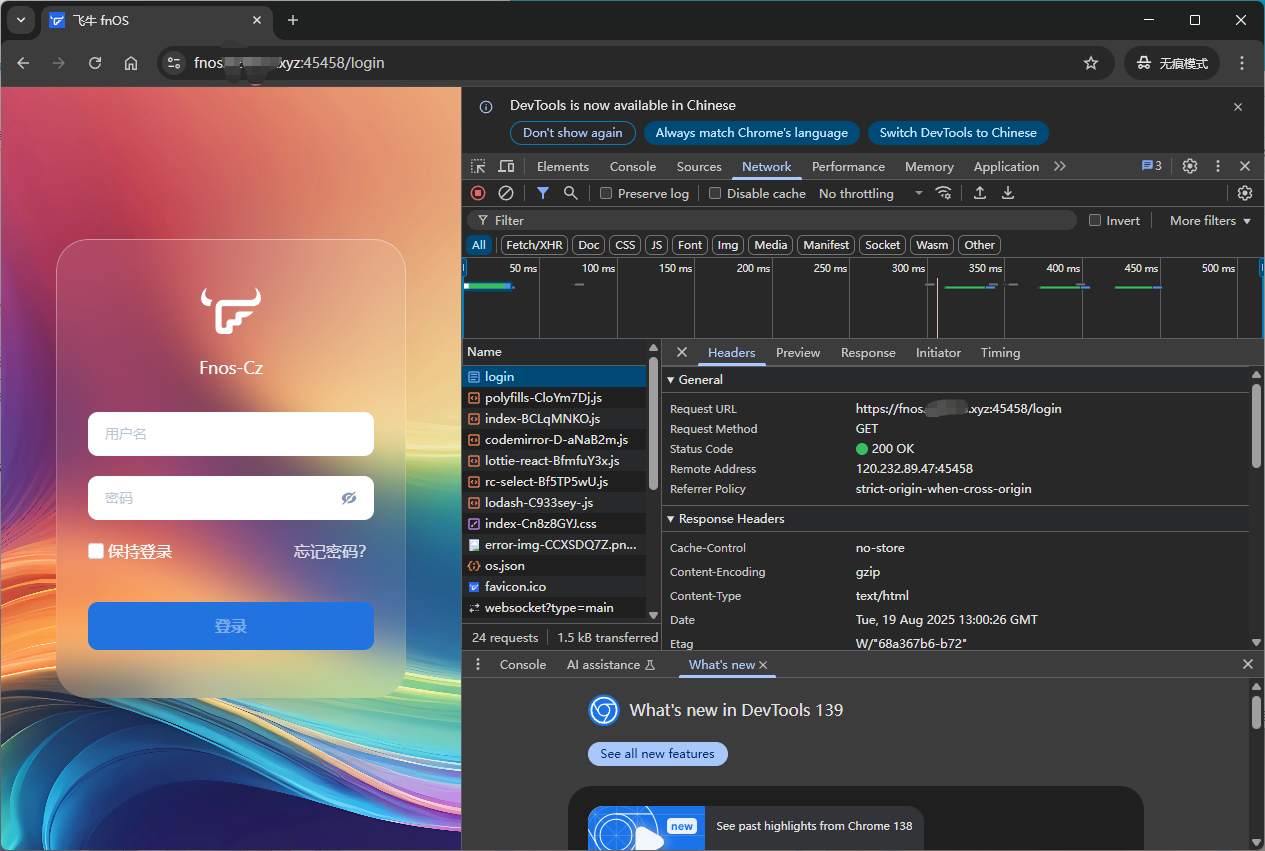Check the 保持登录 checkbox
This screenshot has height=851, width=1265.
click(96, 551)
